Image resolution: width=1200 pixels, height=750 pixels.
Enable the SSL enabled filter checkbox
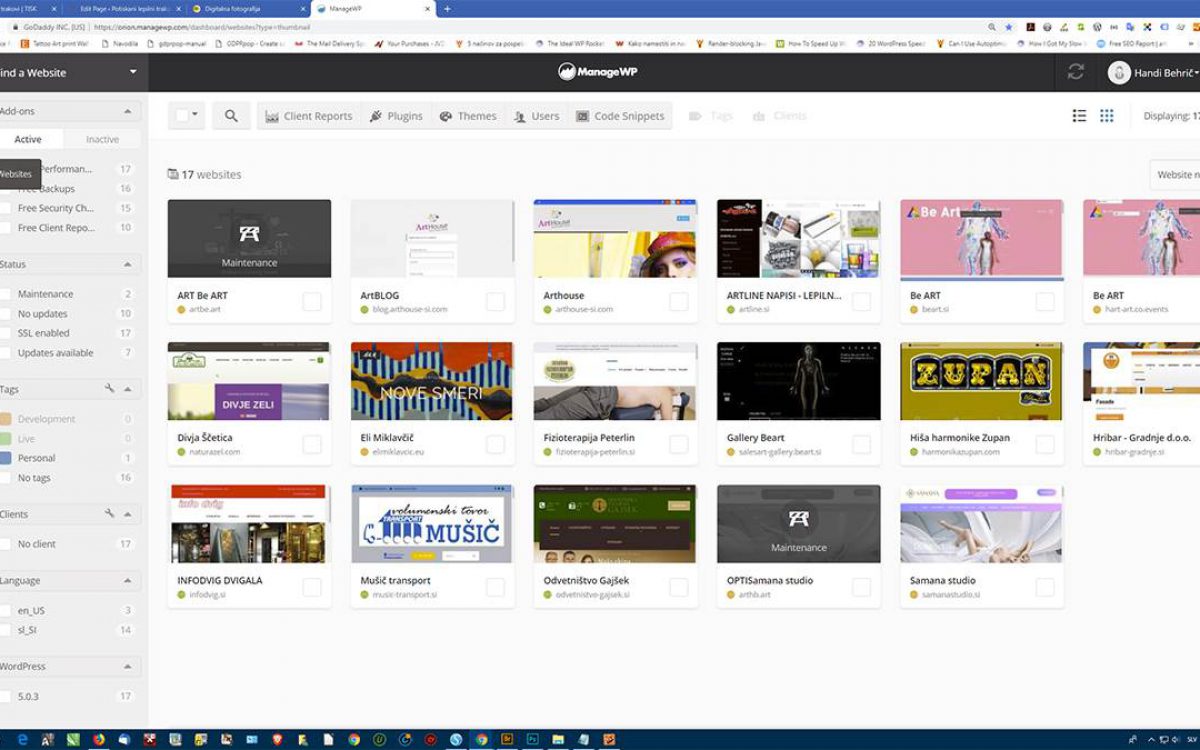click(x=6, y=333)
